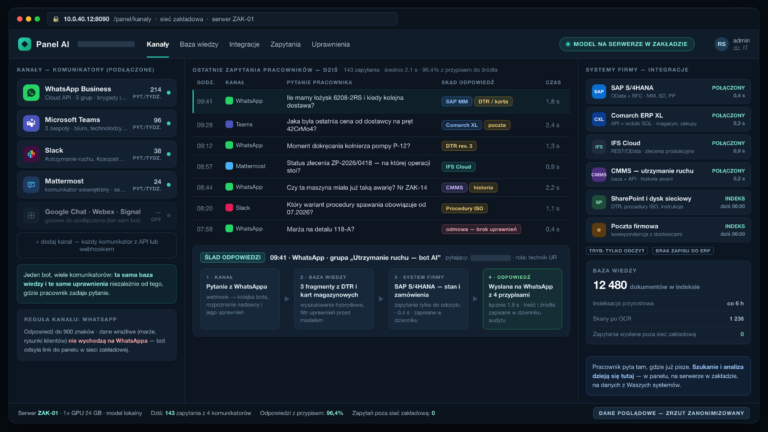The width and height of the screenshot is (768, 432).
Task: Click the WhatsApp marker in 08:44 row
Action: [229, 187]
